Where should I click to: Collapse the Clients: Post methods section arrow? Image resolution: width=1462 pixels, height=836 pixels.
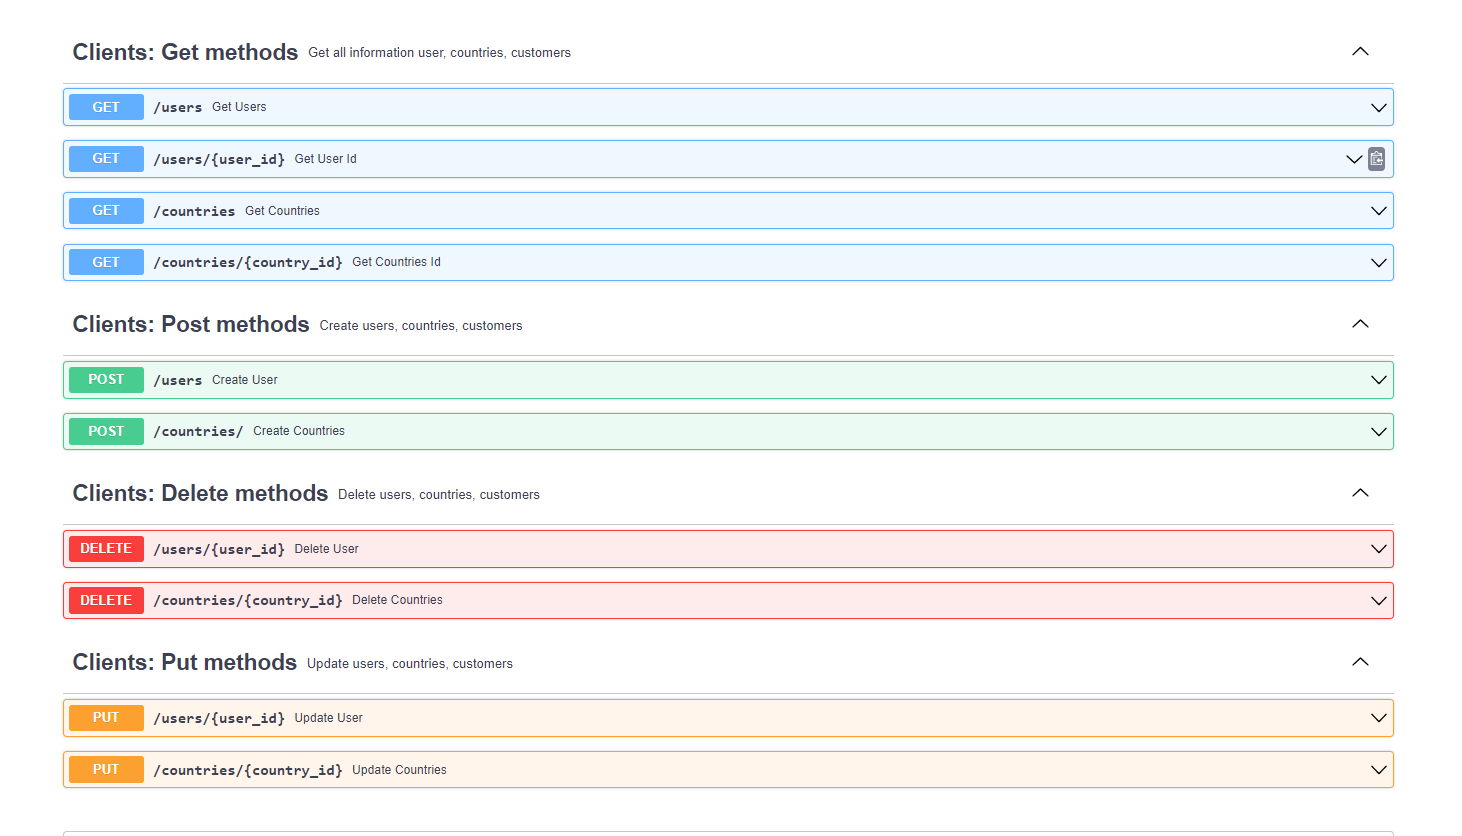point(1360,323)
